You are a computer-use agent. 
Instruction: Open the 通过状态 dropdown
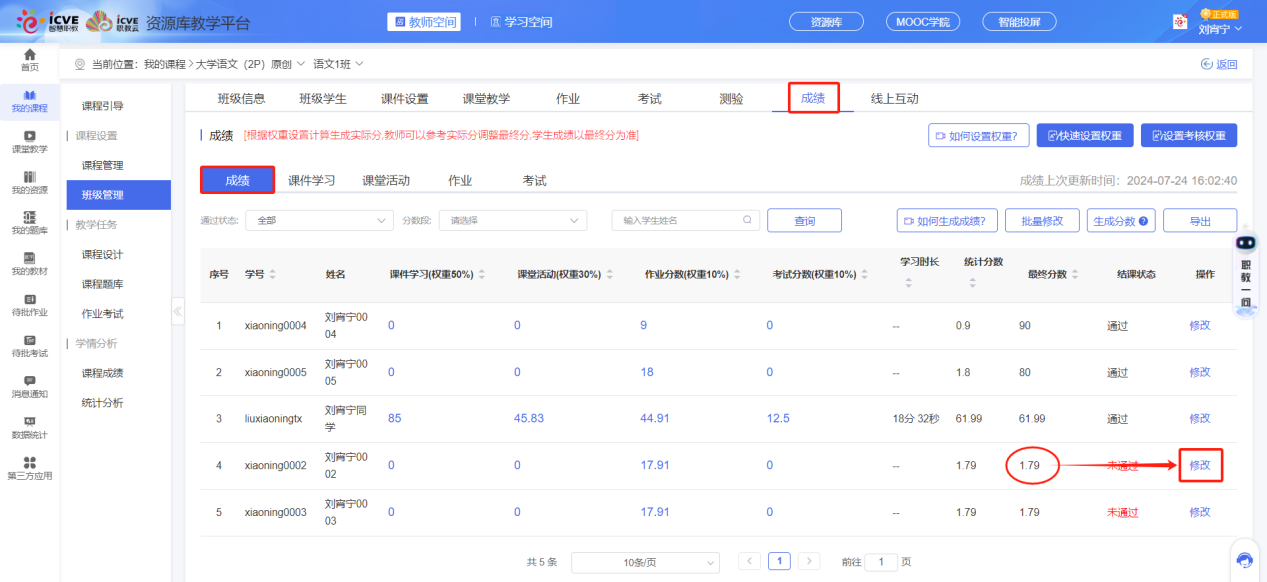coord(319,221)
